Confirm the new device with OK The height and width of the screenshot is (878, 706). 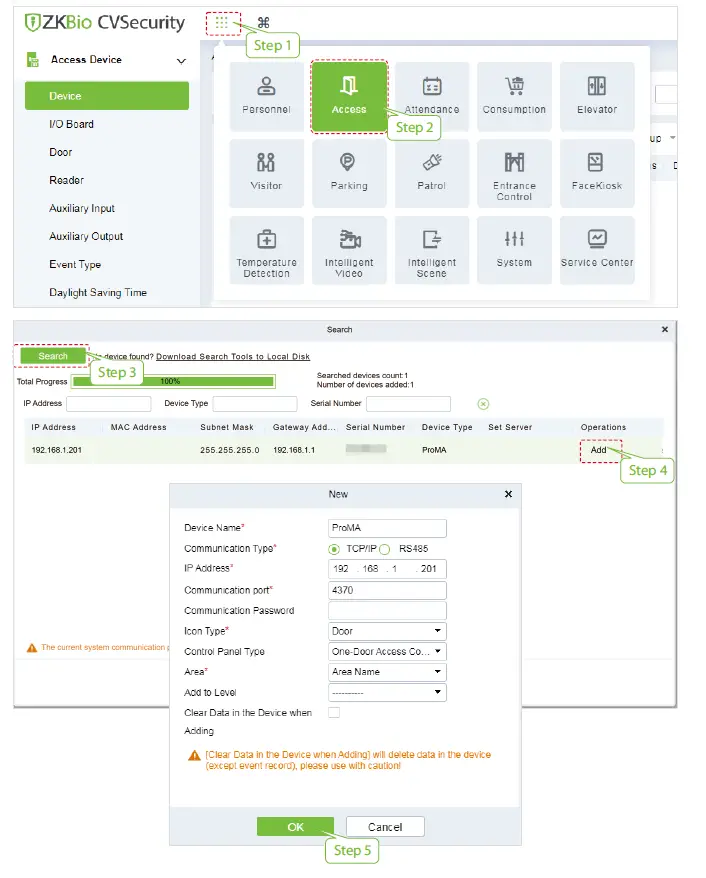295,826
